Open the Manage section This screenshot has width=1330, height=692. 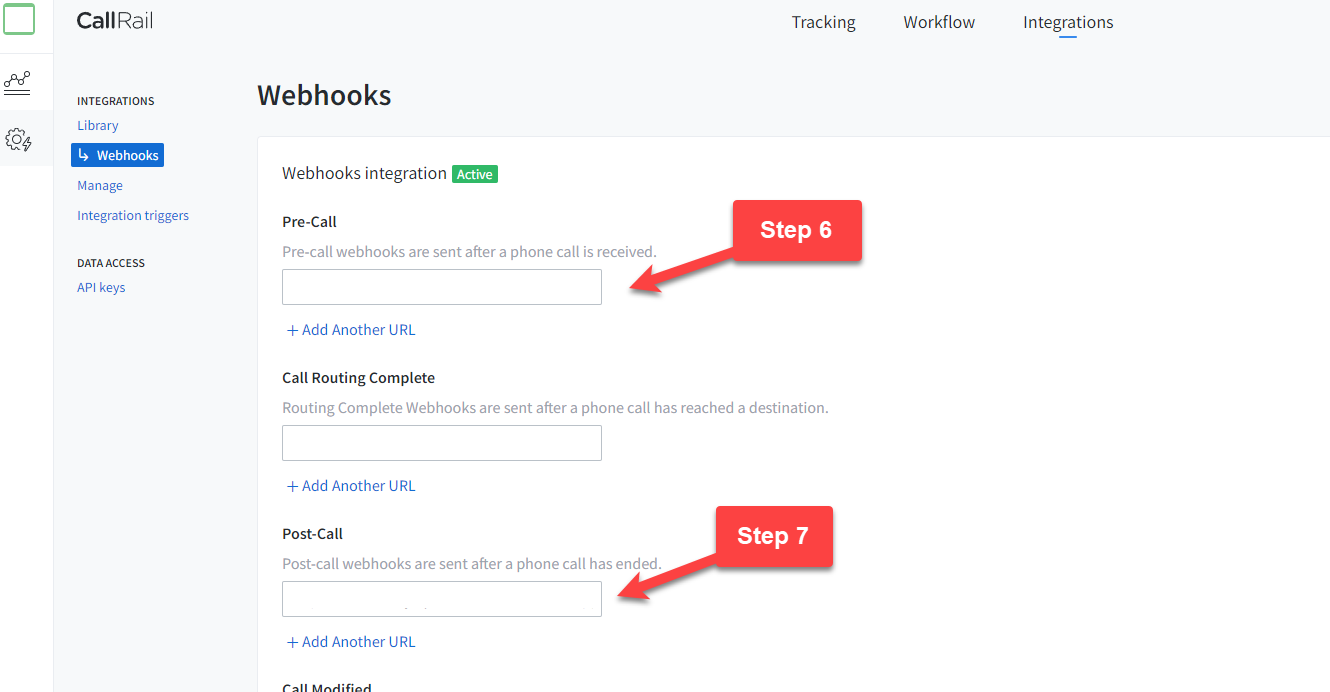click(x=99, y=185)
